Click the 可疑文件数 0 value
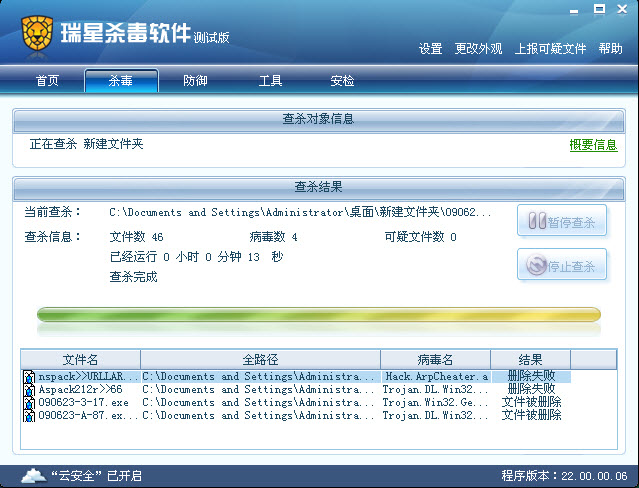Image resolution: width=639 pixels, height=488 pixels. coord(421,237)
